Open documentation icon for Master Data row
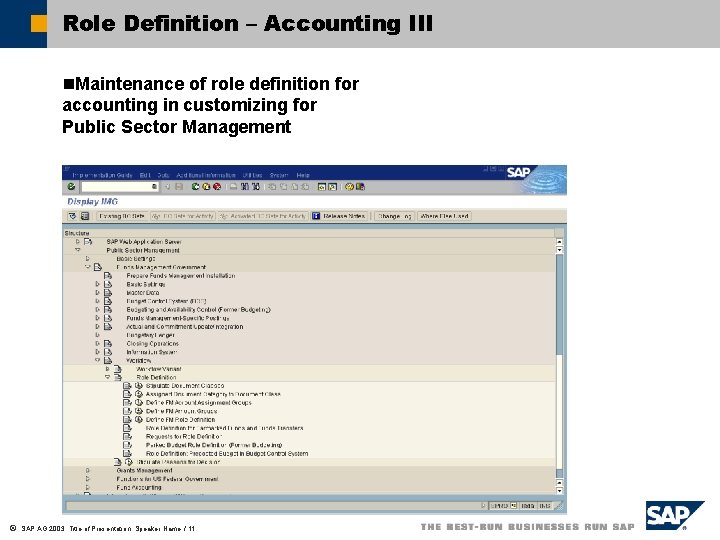720x540 pixels. 108,292
